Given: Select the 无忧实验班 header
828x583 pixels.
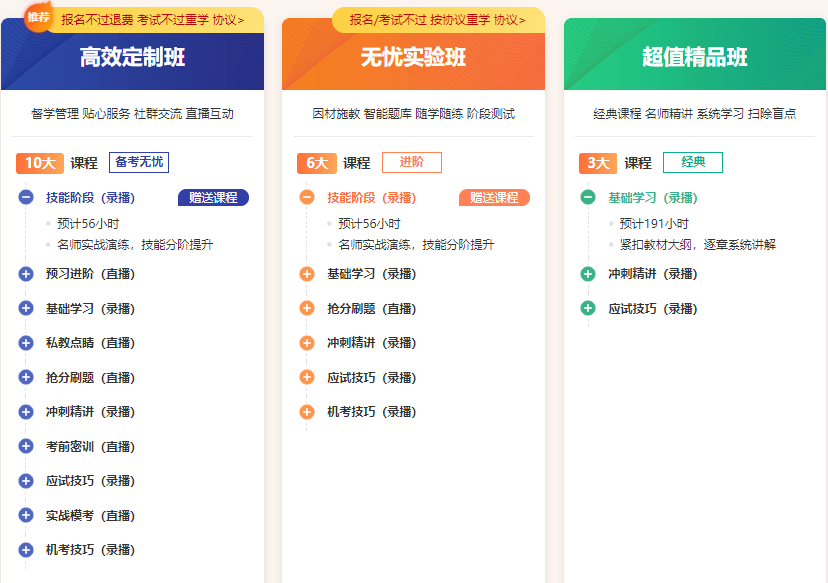Looking at the screenshot, I should [413, 58].
